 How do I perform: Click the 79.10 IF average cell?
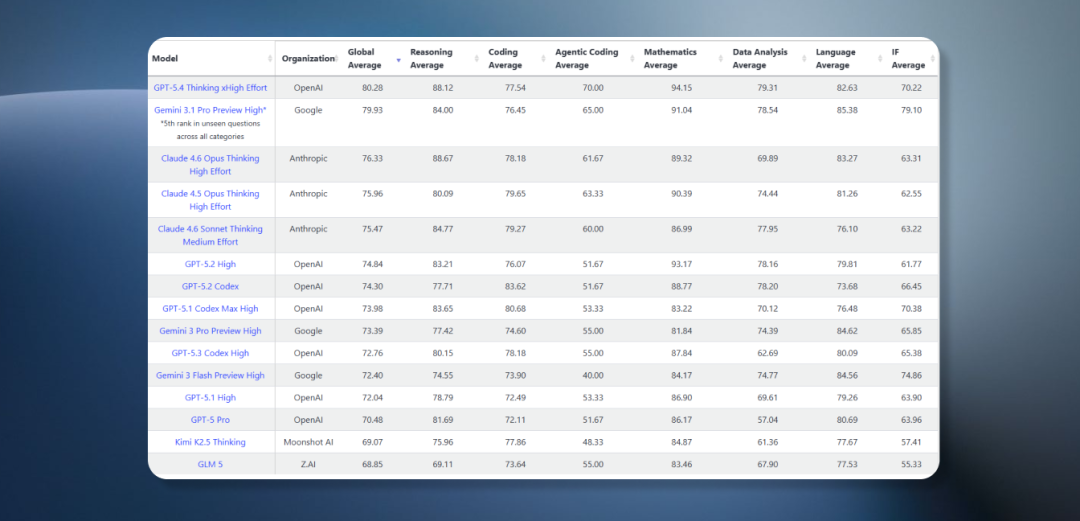(x=911, y=110)
